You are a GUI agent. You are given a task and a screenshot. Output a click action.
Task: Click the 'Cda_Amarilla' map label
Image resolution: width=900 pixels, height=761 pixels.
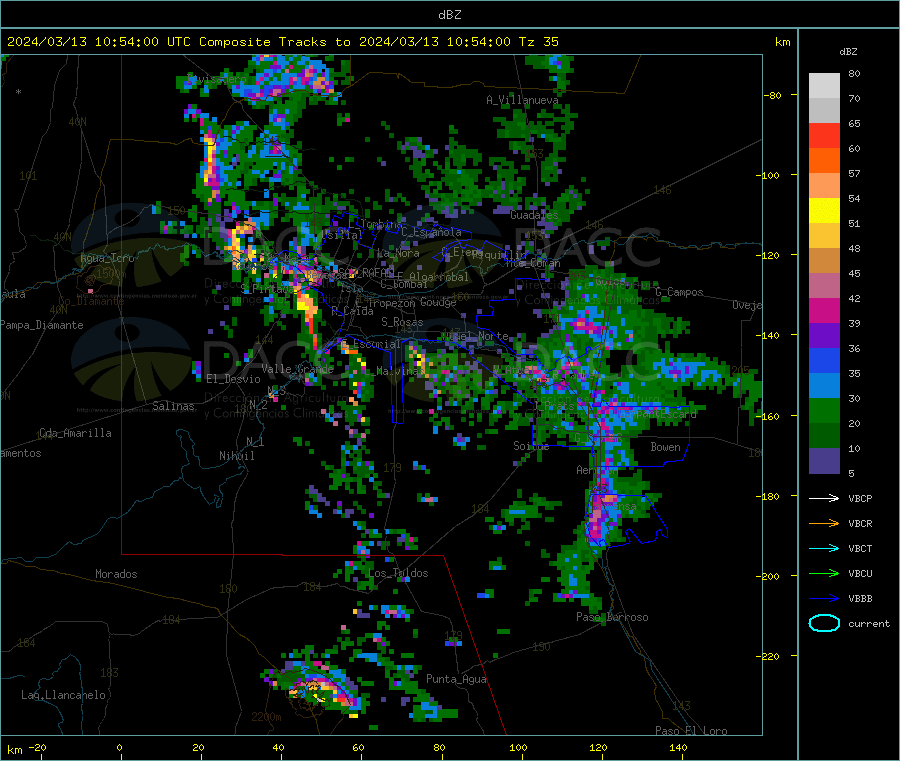[x=75, y=433]
